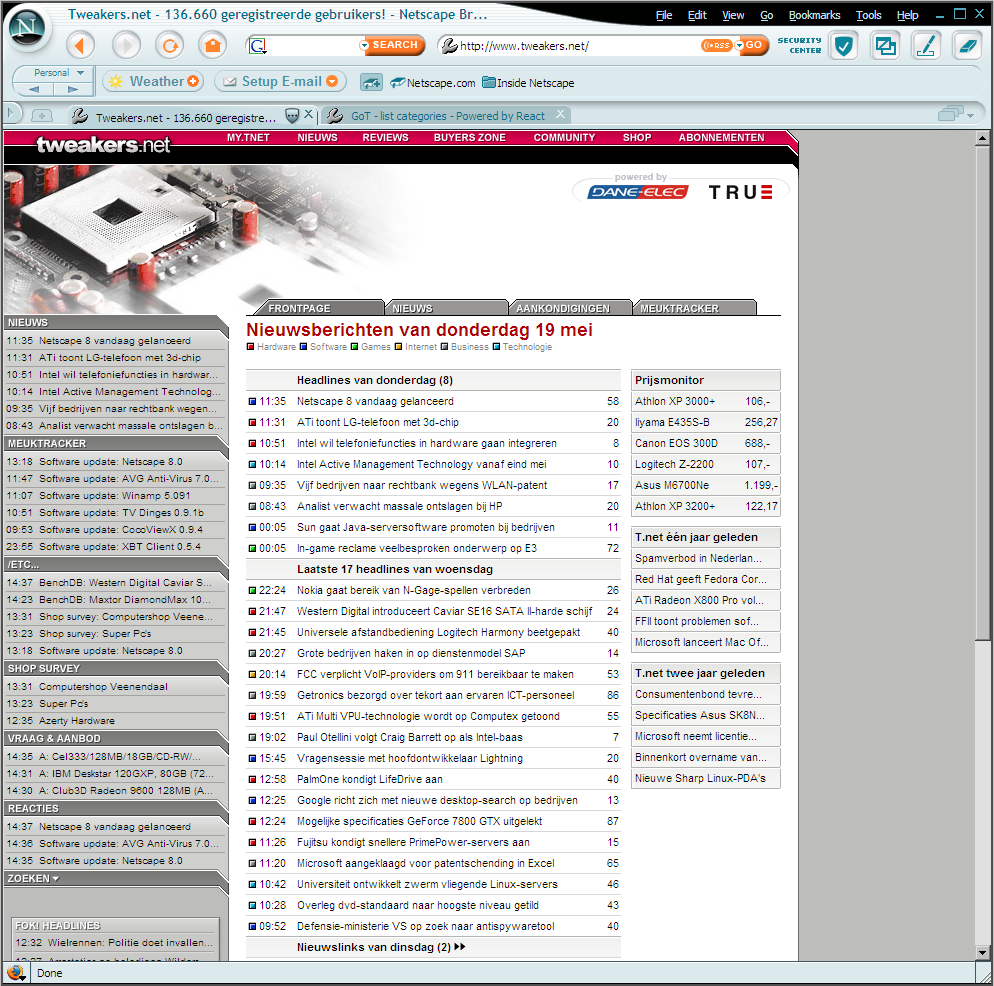The image size is (994, 986).
Task: Click the eraser clear-data icon
Action: point(967,46)
